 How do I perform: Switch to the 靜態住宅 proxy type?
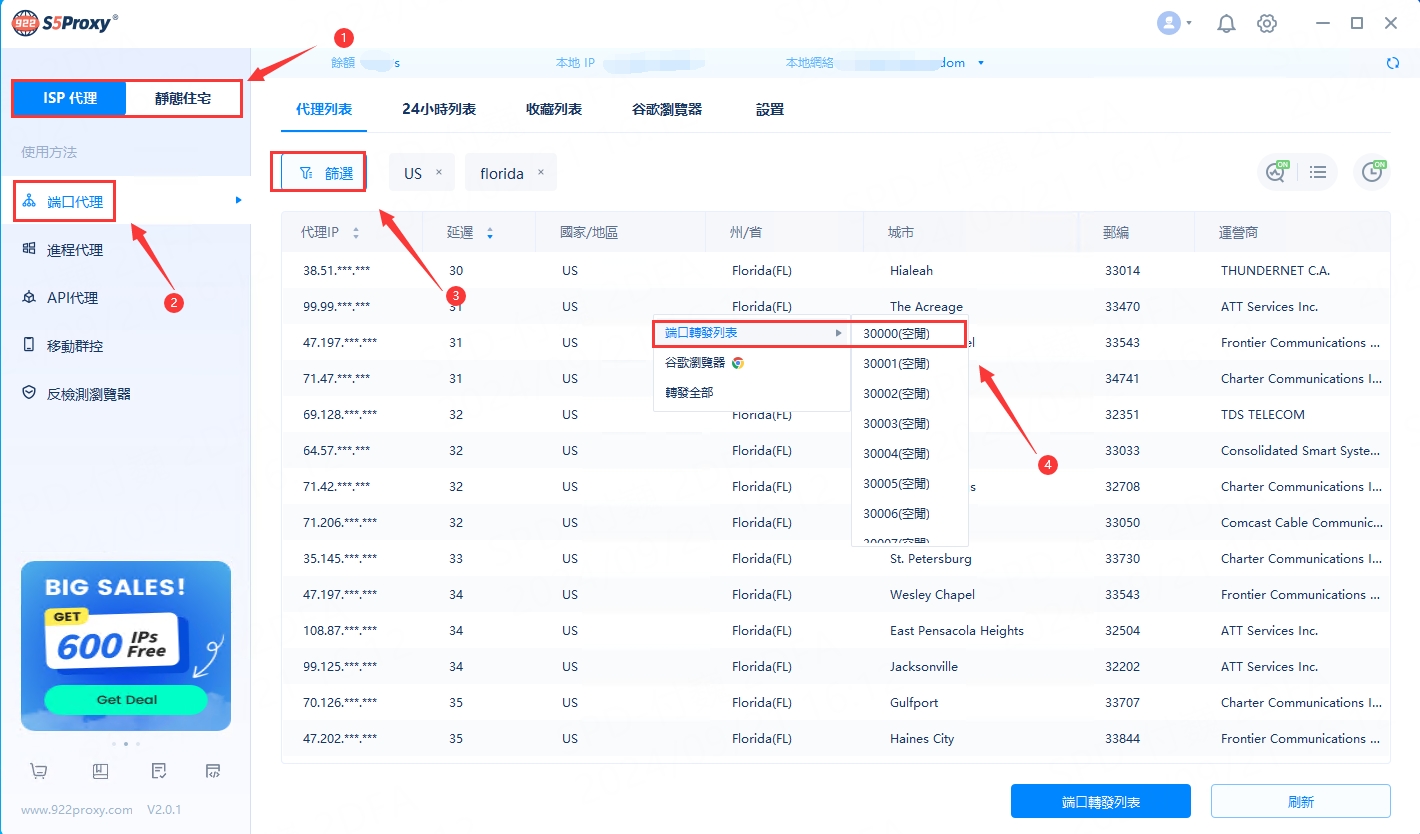point(183,98)
